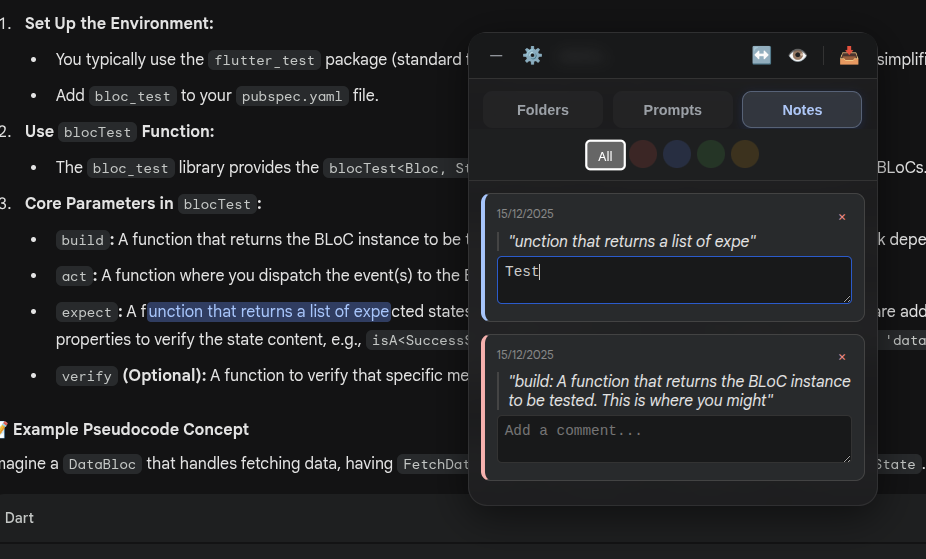Click "bloc_test" in the "Add ... to your" line
926x559 pixels.
tap(132, 96)
